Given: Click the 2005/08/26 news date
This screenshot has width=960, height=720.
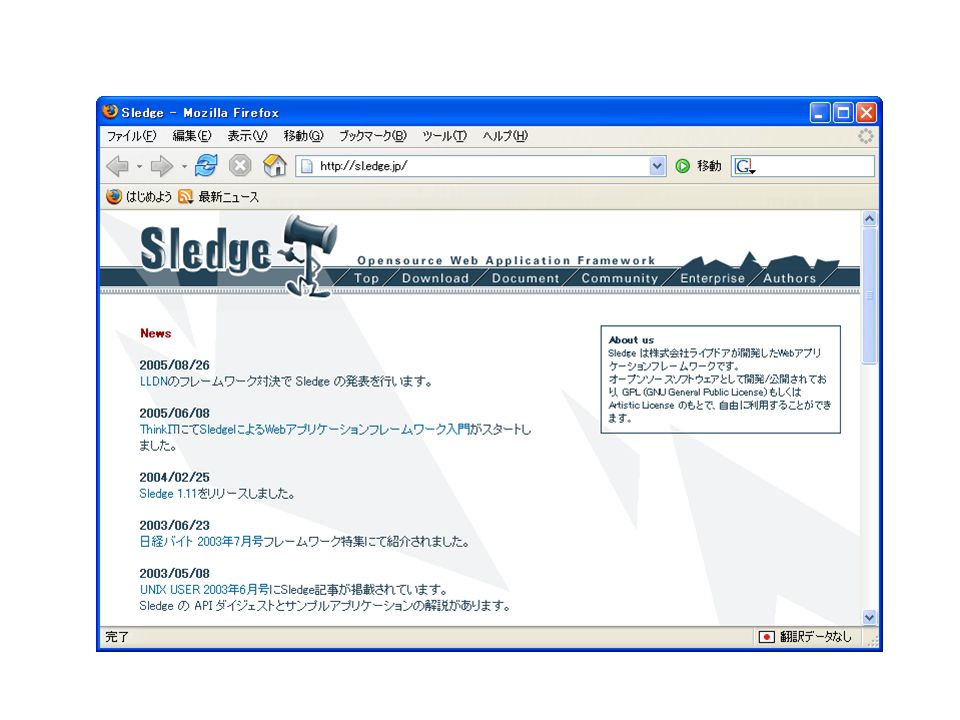Looking at the screenshot, I should pyautogui.click(x=174, y=365).
